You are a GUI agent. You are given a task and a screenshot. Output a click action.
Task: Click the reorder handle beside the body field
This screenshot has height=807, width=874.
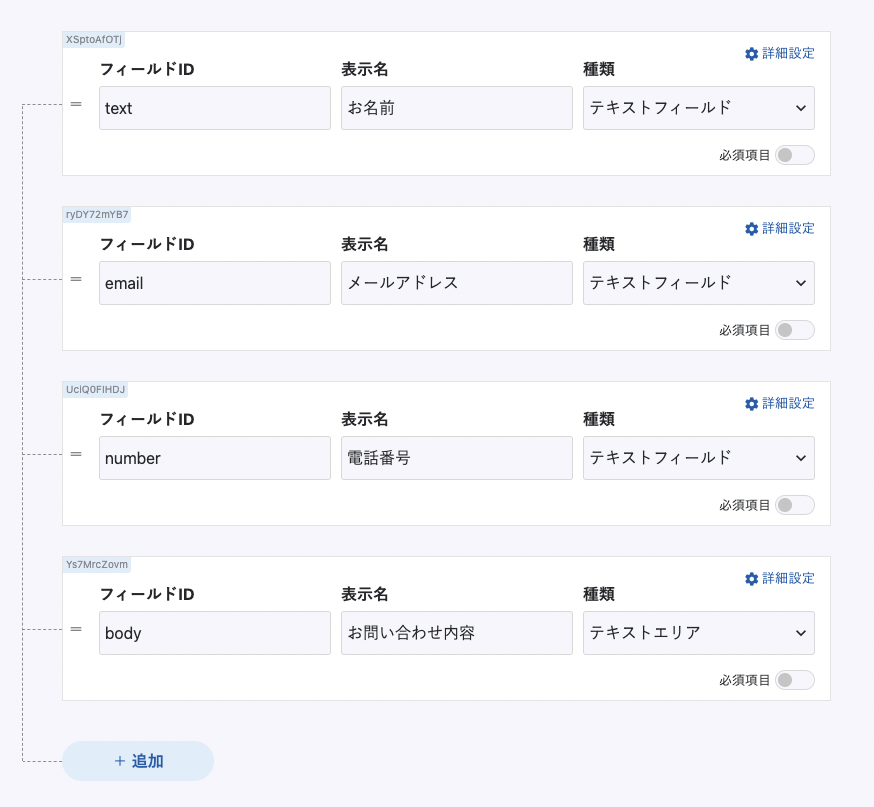pyautogui.click(x=76, y=629)
